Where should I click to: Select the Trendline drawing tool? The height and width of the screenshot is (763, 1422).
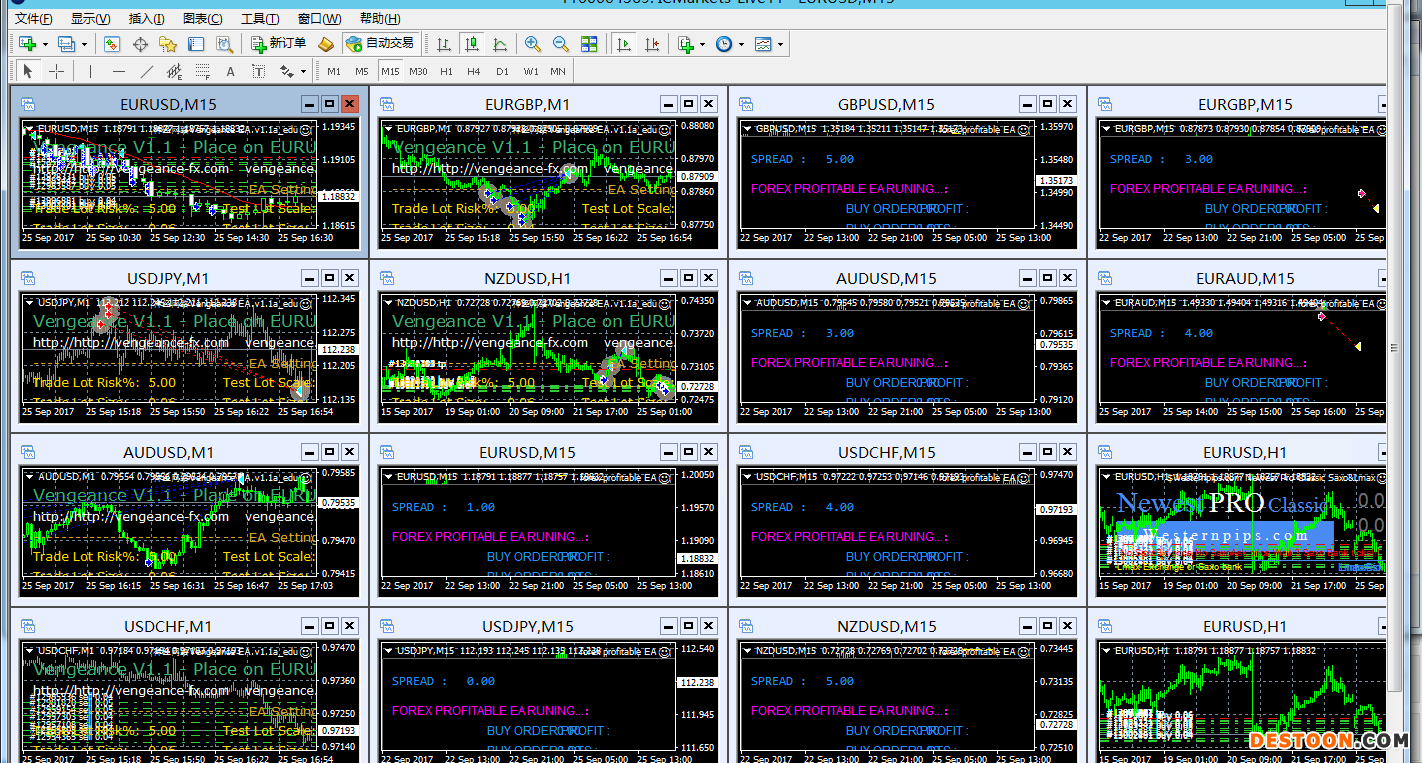pos(147,71)
